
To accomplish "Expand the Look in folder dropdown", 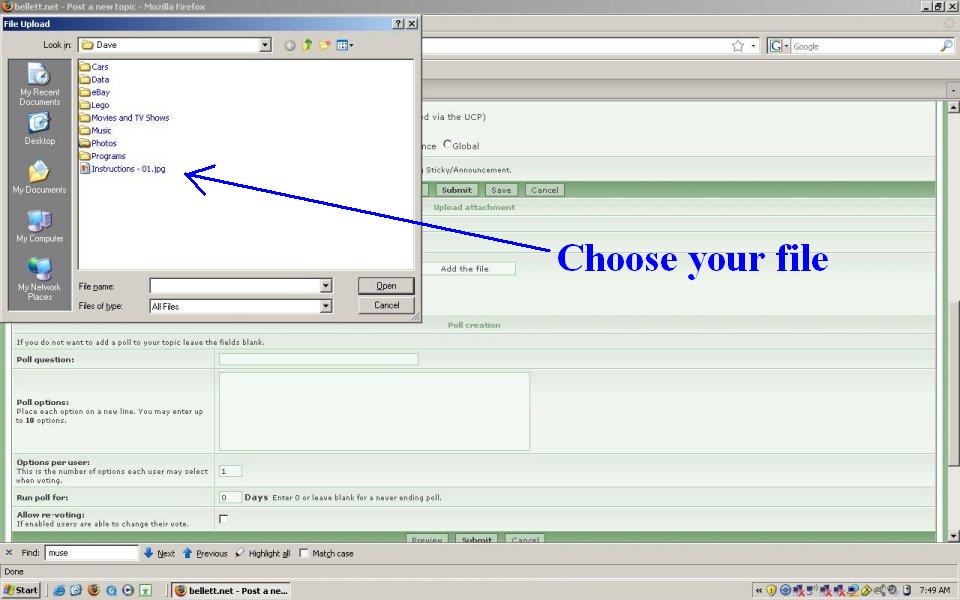I will click(x=265, y=45).
